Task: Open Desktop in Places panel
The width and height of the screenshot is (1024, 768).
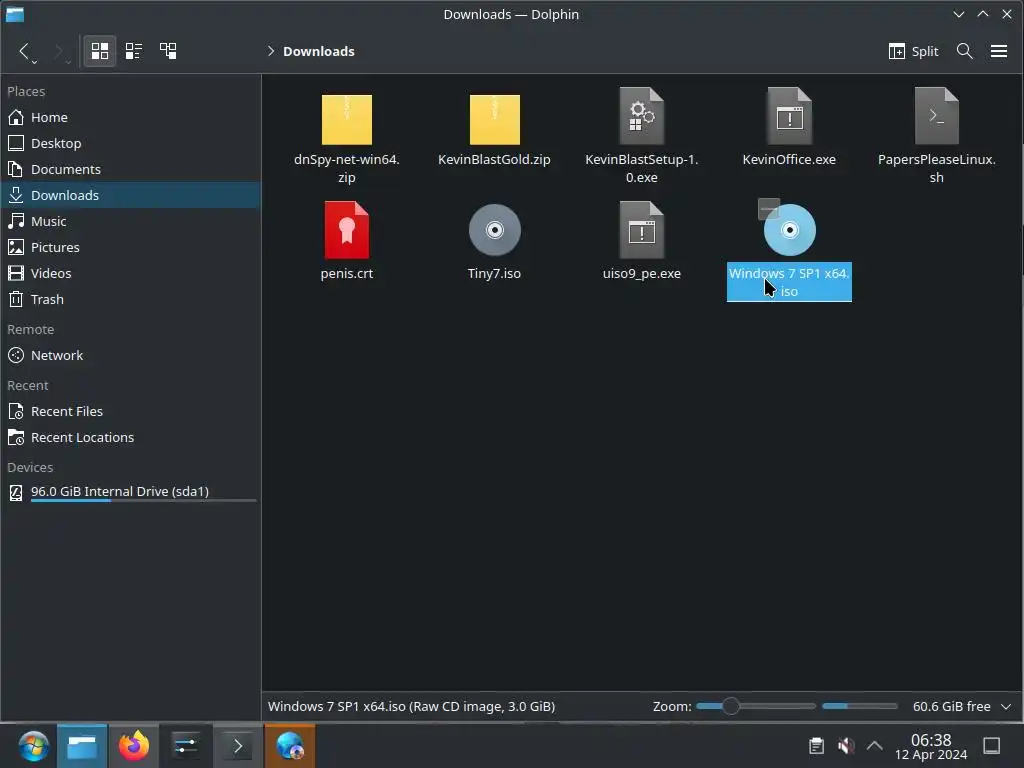Action: coord(131,143)
